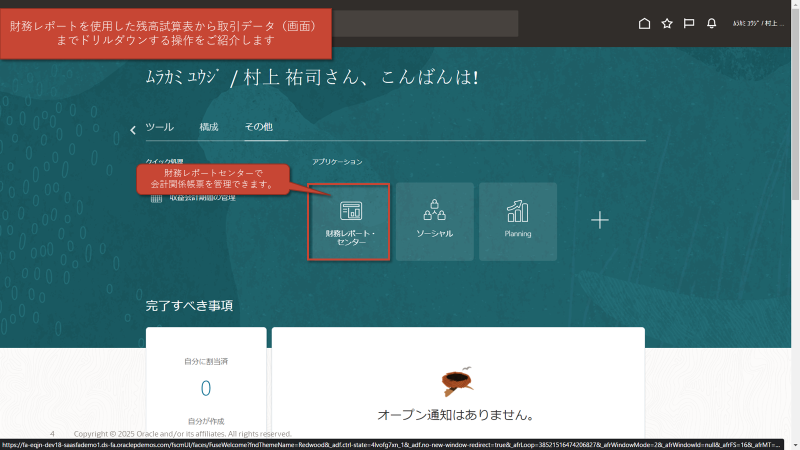Click the 完了すべき事項 heading
This screenshot has height=450, width=800.
pos(189,306)
